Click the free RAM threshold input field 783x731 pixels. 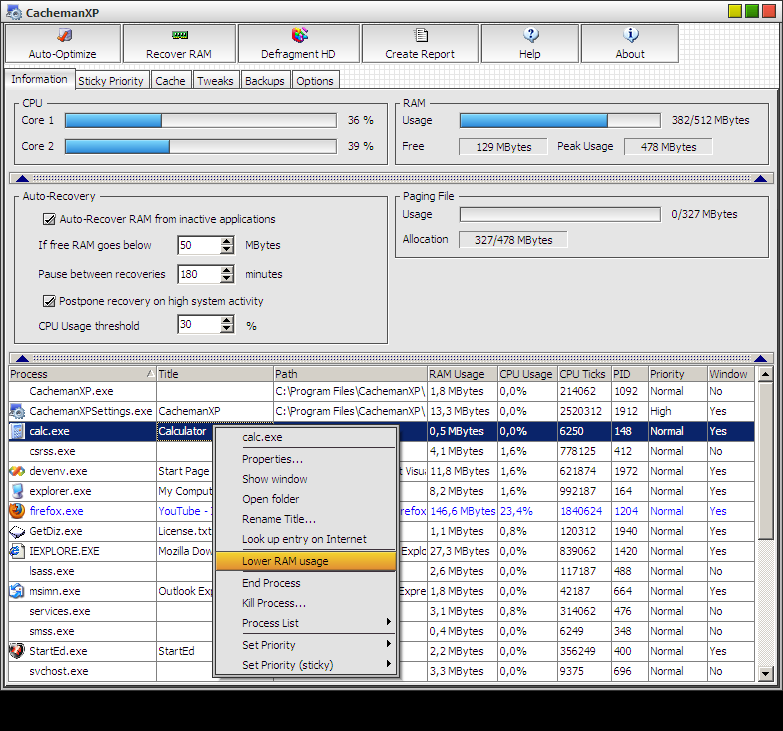point(199,245)
